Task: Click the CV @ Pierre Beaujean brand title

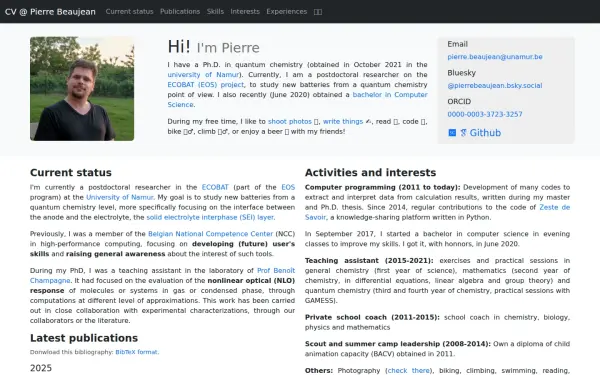Action: [x=50, y=12]
